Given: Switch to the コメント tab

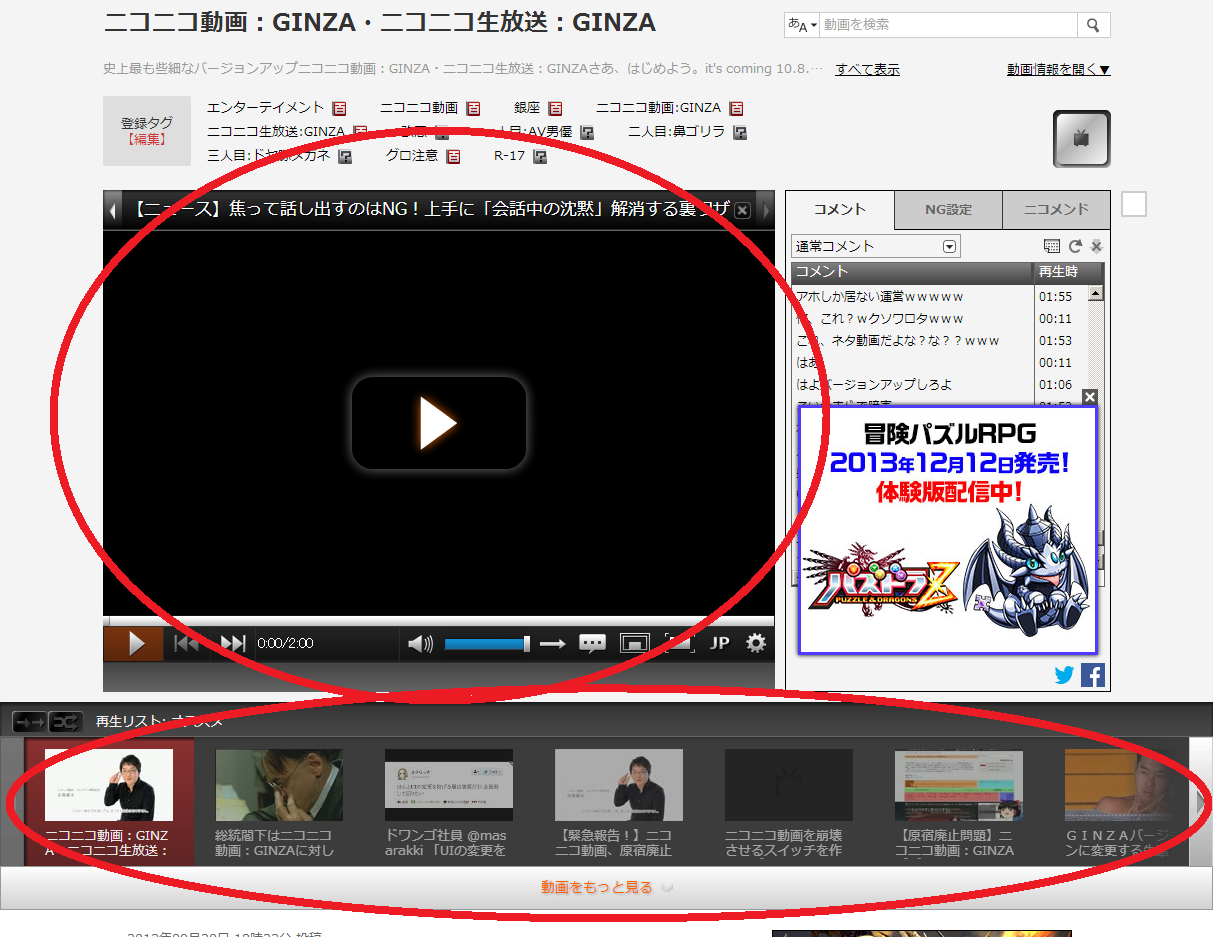Looking at the screenshot, I should 840,209.
